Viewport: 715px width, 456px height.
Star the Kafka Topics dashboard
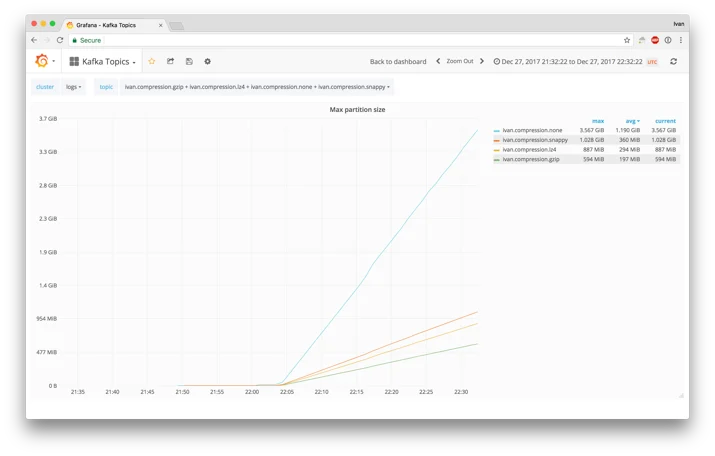(152, 61)
